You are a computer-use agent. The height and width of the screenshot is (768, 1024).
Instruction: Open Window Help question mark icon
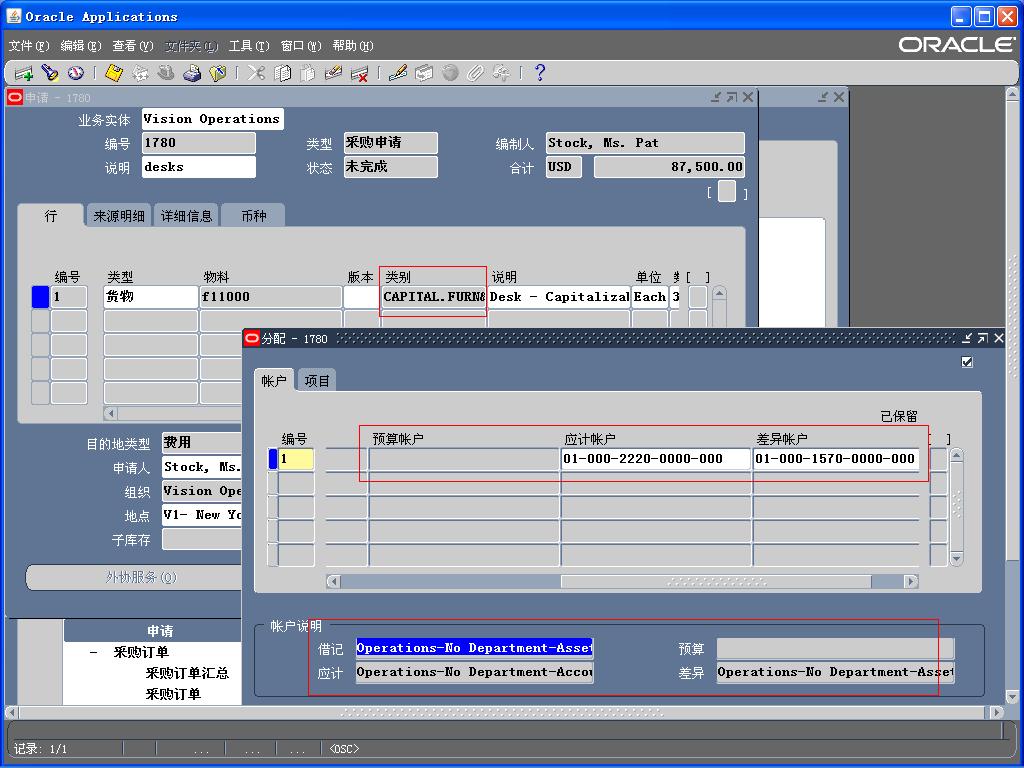(539, 73)
